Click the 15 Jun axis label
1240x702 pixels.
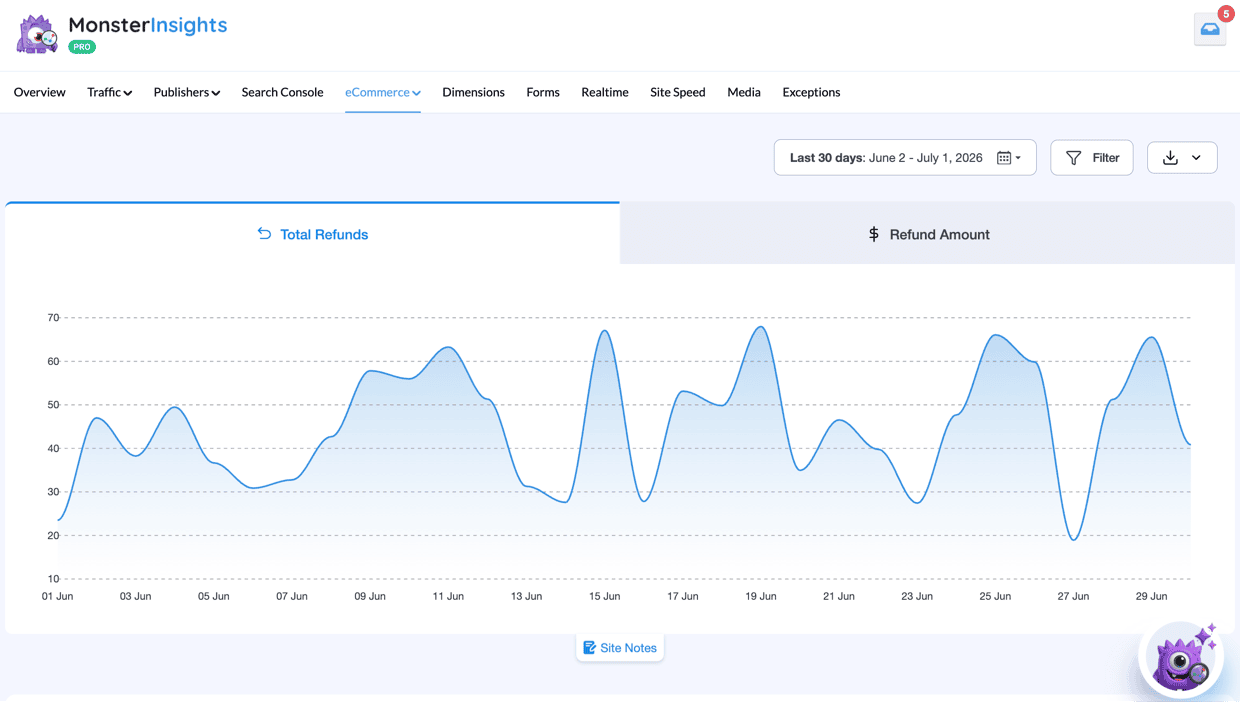[604, 596]
